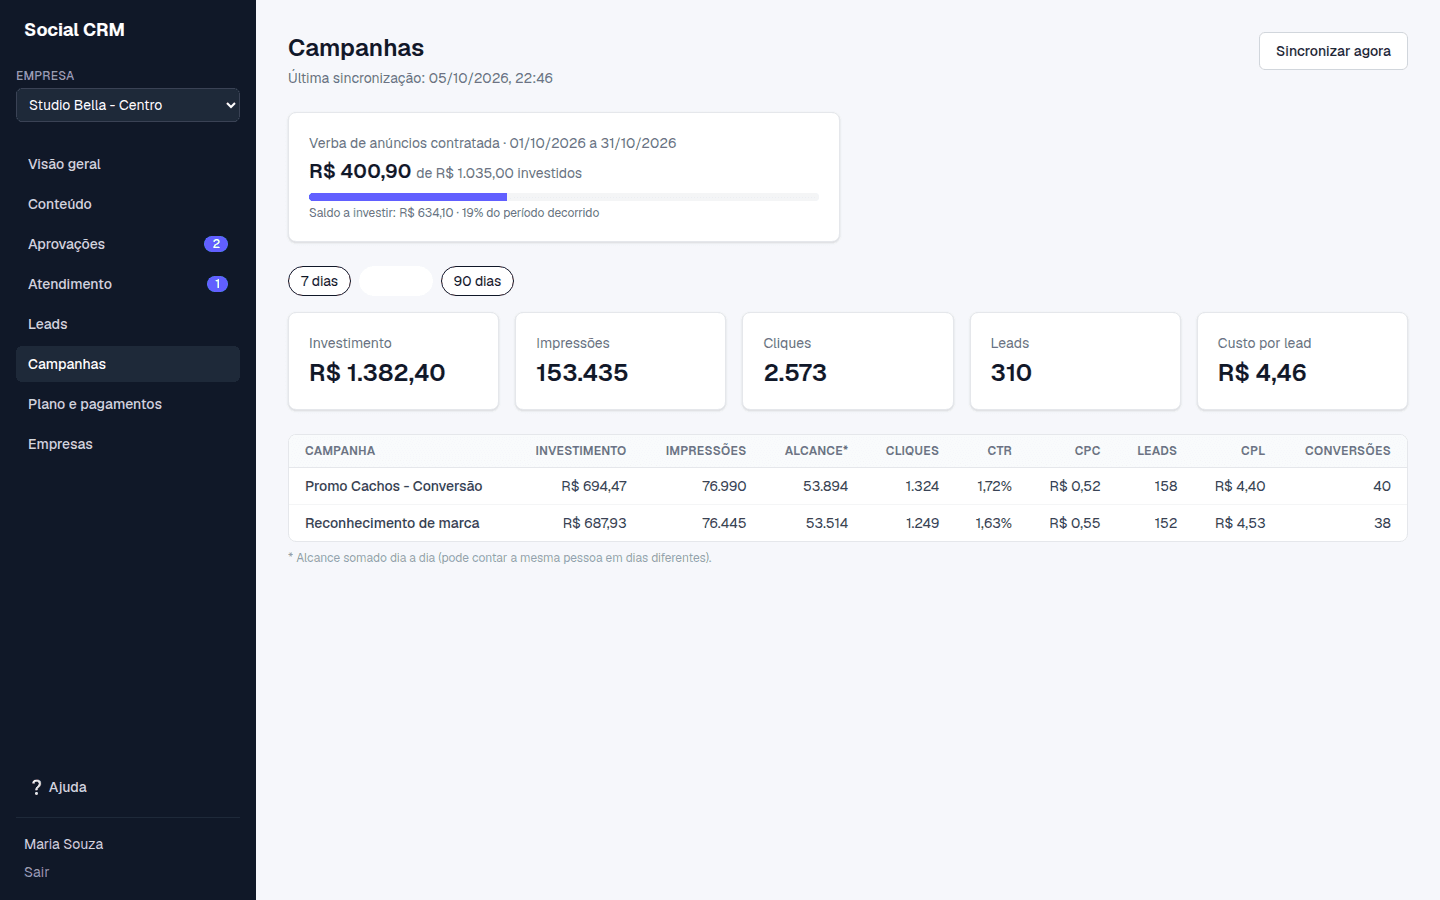Select the 7 dias period filter
Image resolution: width=1440 pixels, height=900 pixels.
tap(319, 281)
